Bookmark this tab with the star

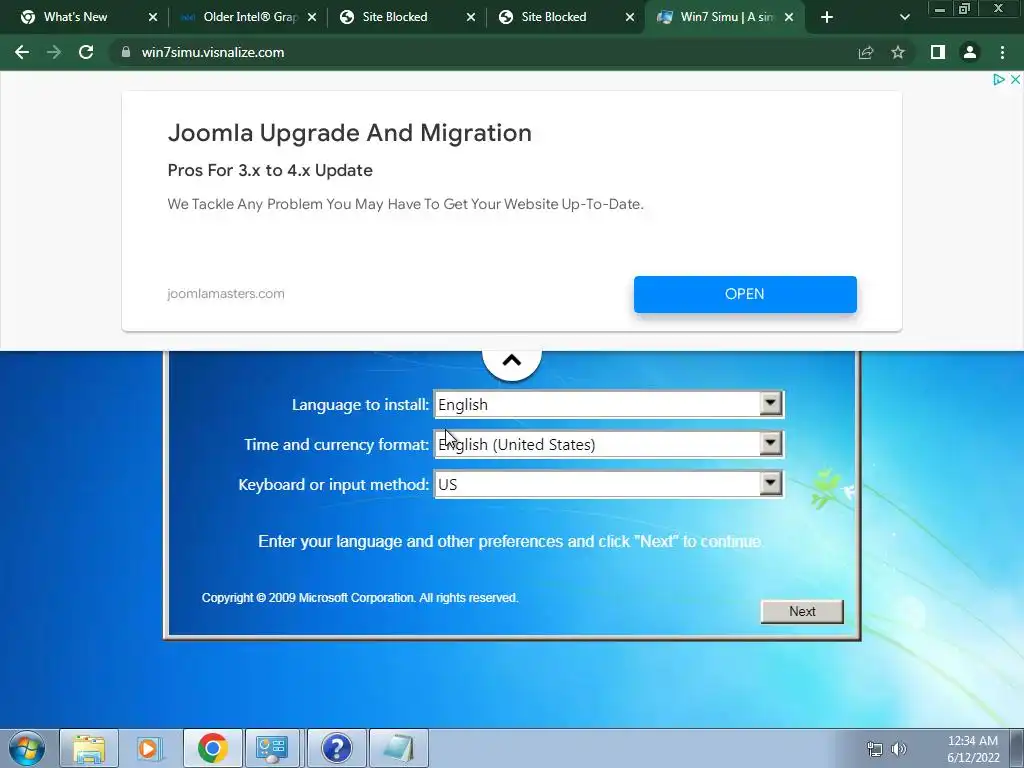pyautogui.click(x=898, y=52)
